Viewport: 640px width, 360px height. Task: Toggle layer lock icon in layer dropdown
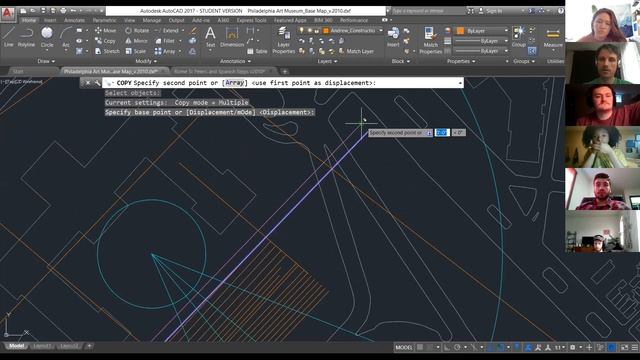click(x=316, y=30)
